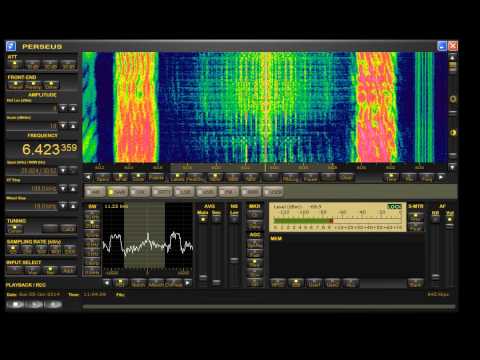Click lower round knob right of waterfall

453,133
